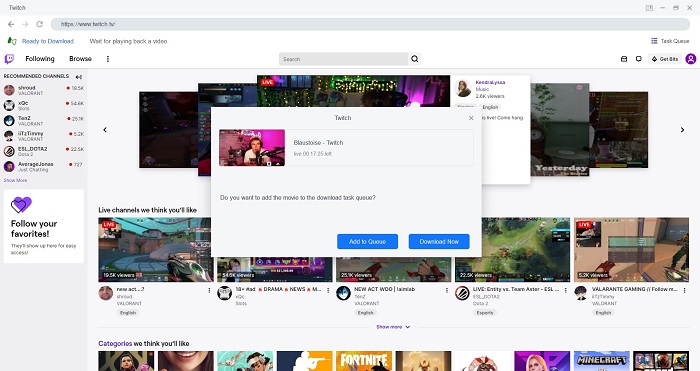Click the English tag in featured panel
700x371 pixels.
click(x=490, y=107)
